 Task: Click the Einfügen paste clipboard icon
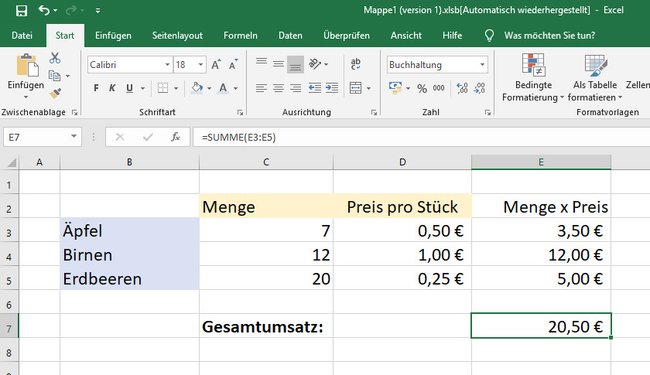27,65
